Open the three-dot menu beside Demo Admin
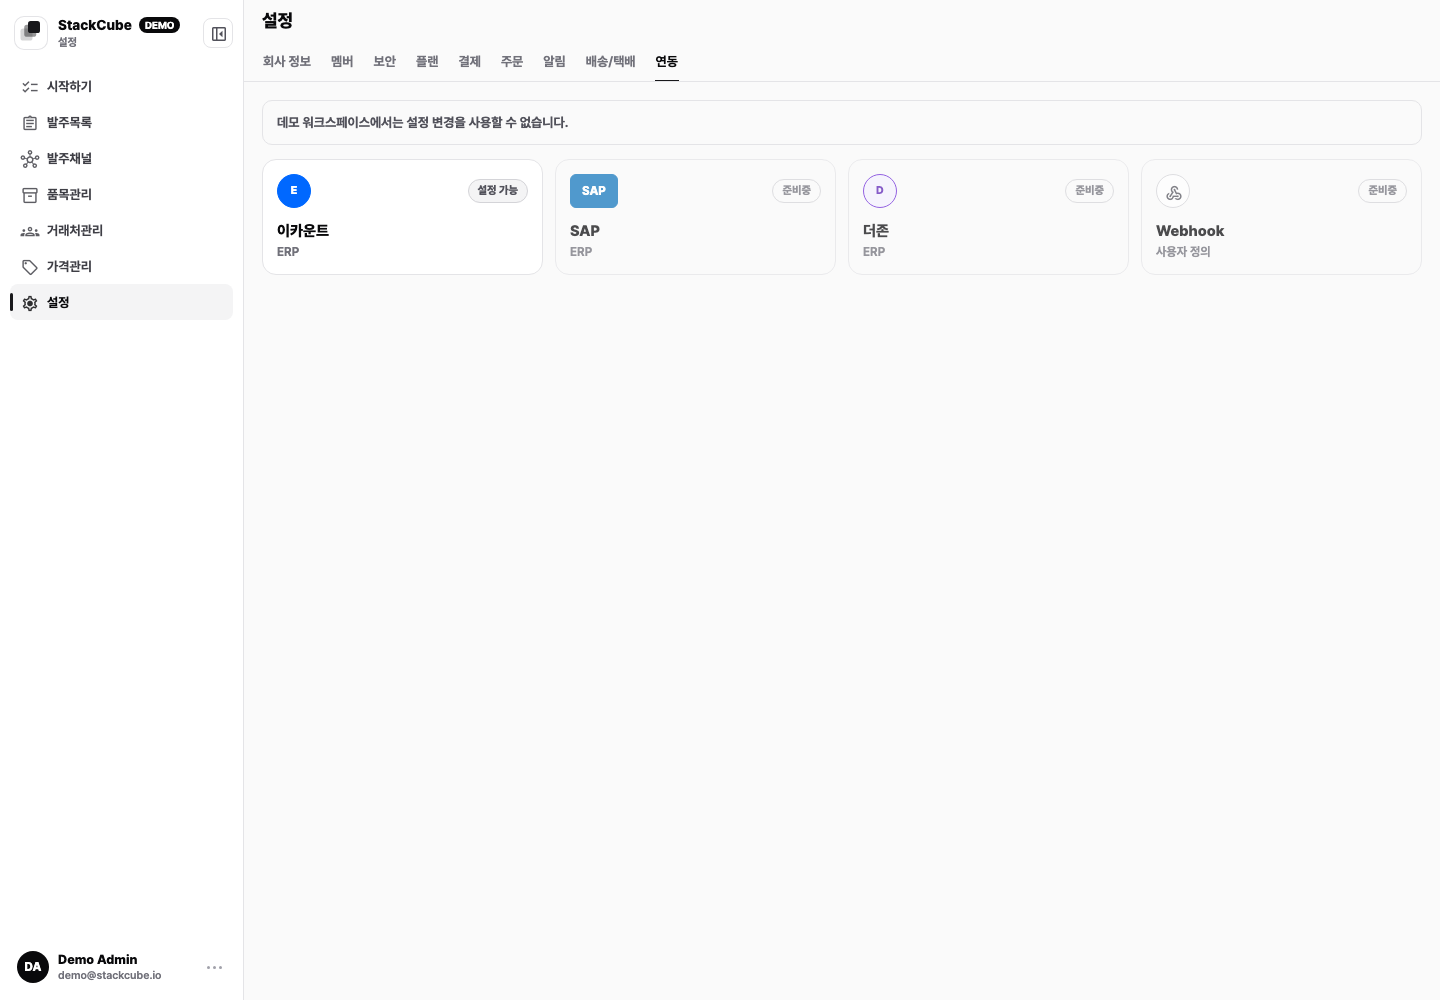This screenshot has height=1000, width=1440. [214, 967]
